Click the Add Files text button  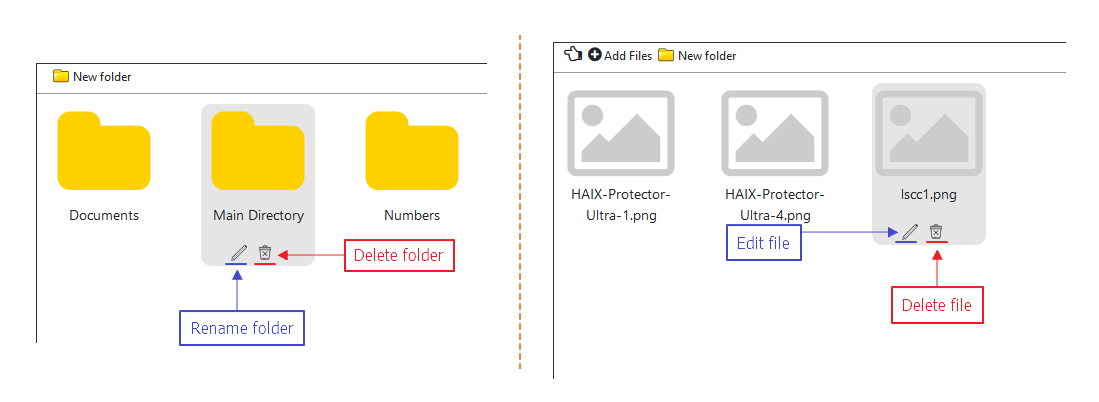(x=628, y=55)
